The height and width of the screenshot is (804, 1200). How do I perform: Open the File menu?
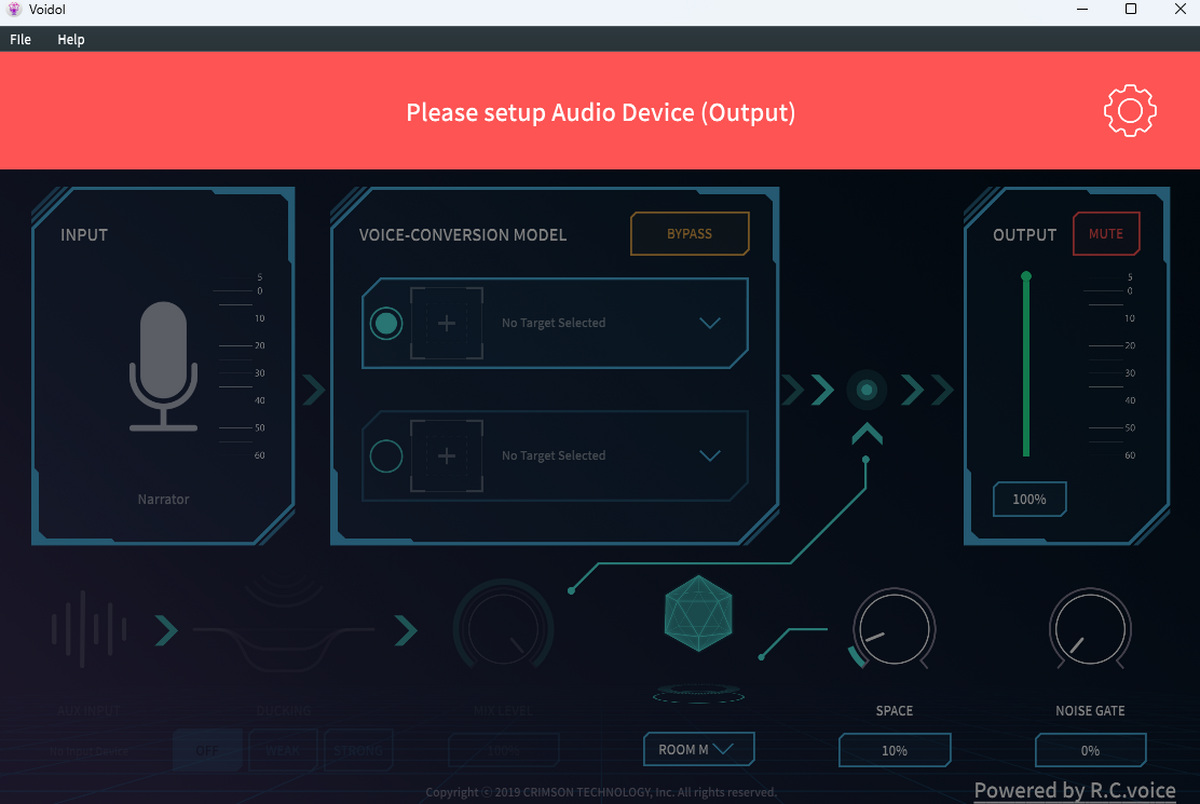coord(20,39)
